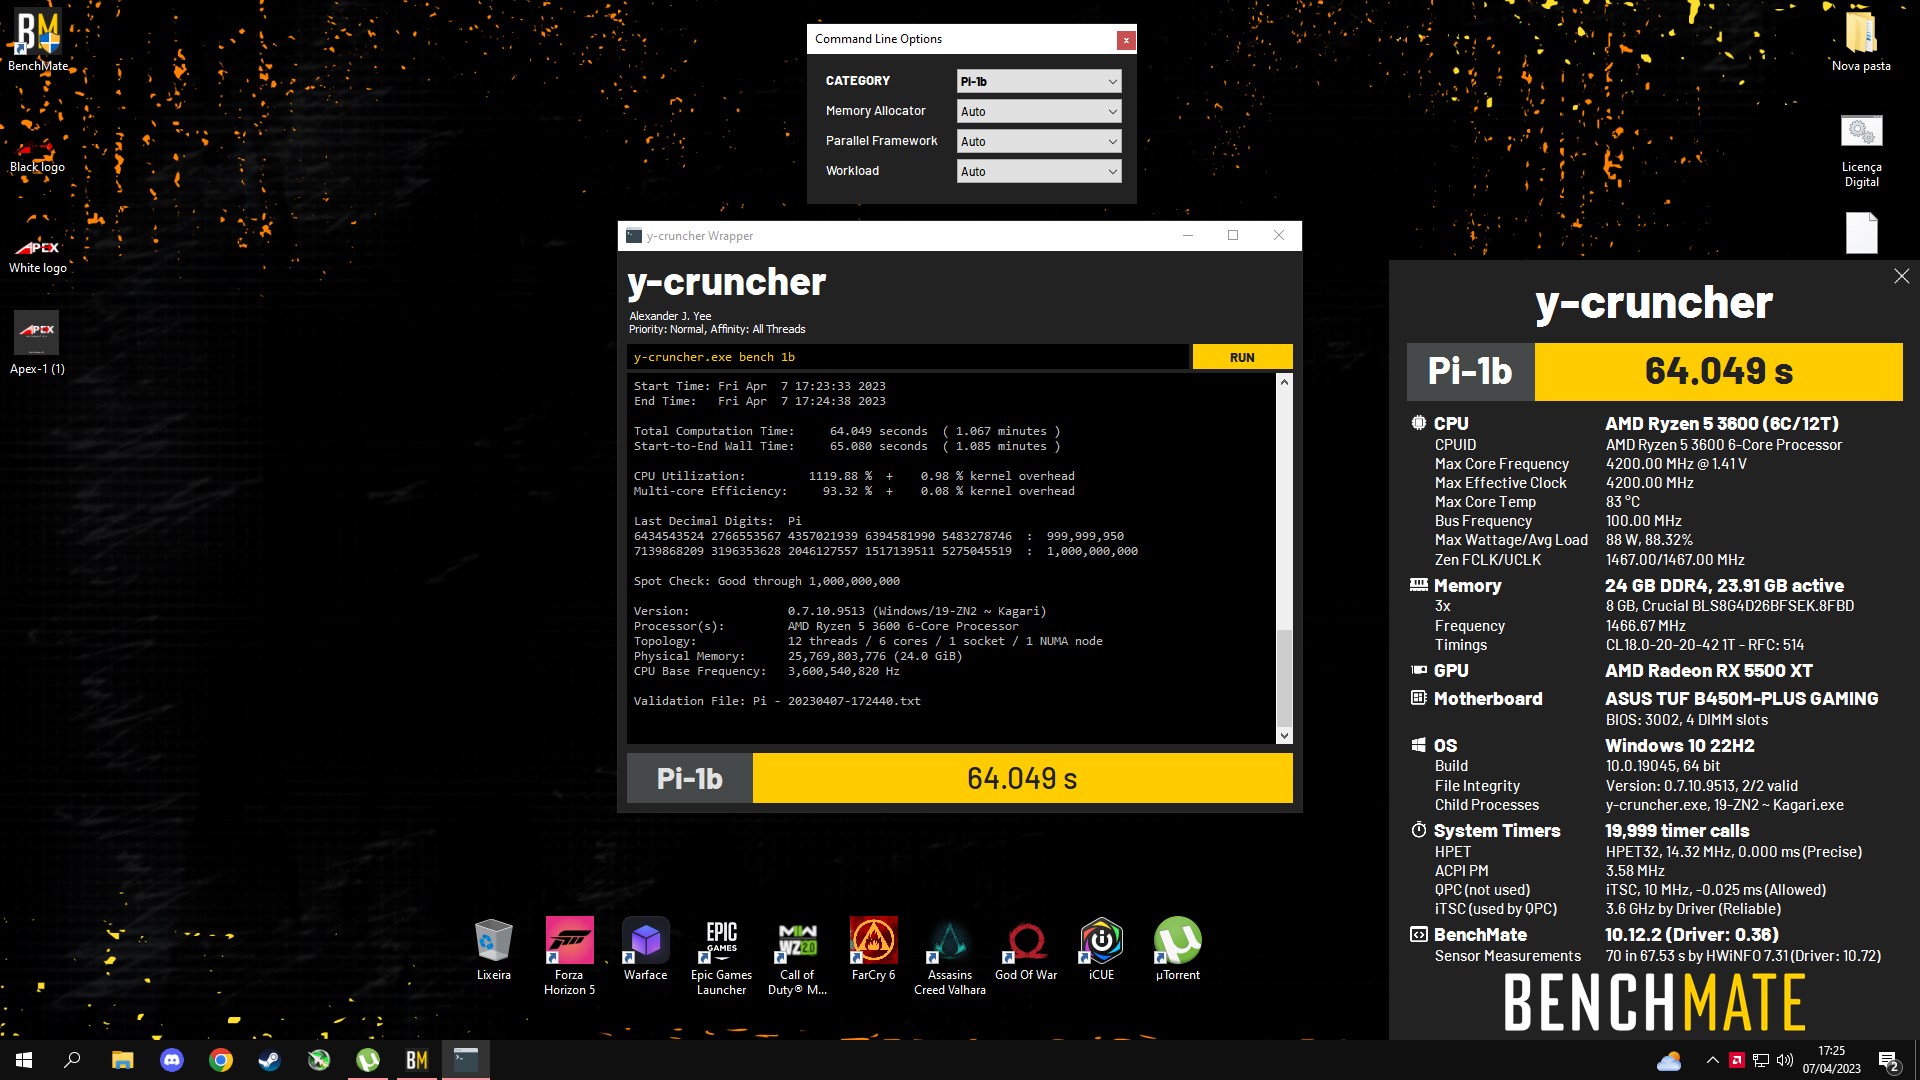Open the CATEGORY Pi-1b dropdown

point(1038,81)
